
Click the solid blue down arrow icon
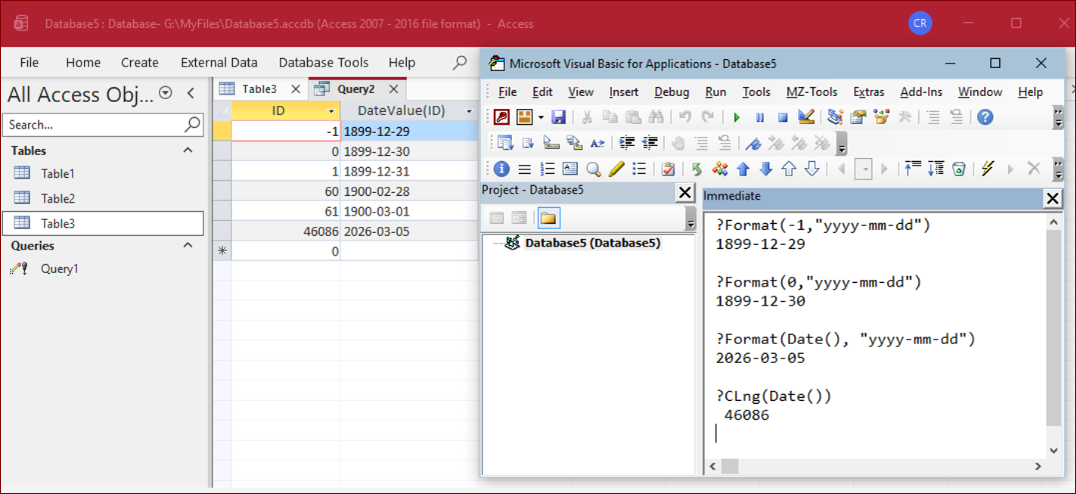tap(767, 168)
